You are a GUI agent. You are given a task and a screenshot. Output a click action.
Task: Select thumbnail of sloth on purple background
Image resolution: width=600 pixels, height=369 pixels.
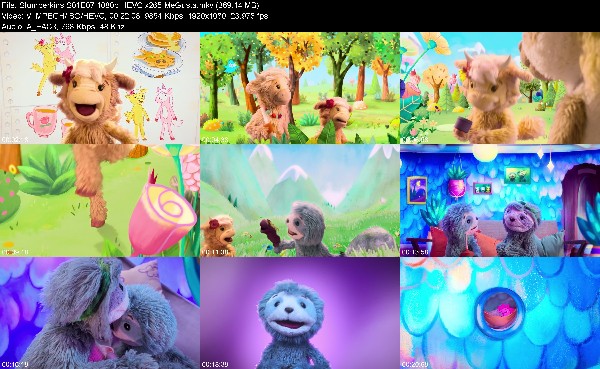[x=300, y=313]
